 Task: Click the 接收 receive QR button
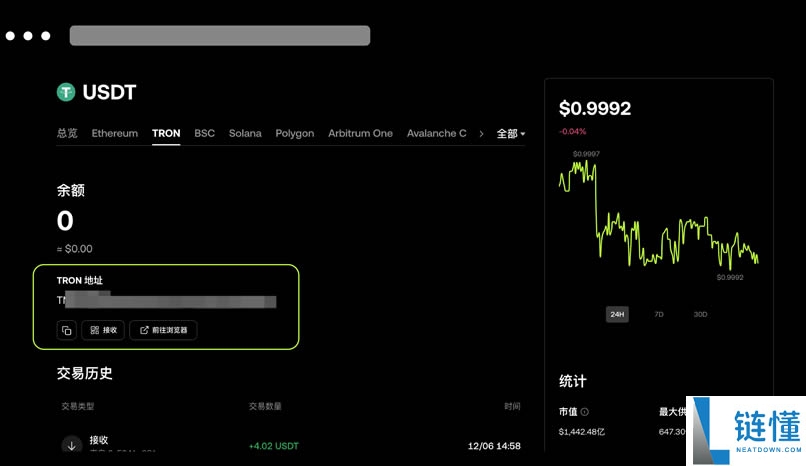103,330
